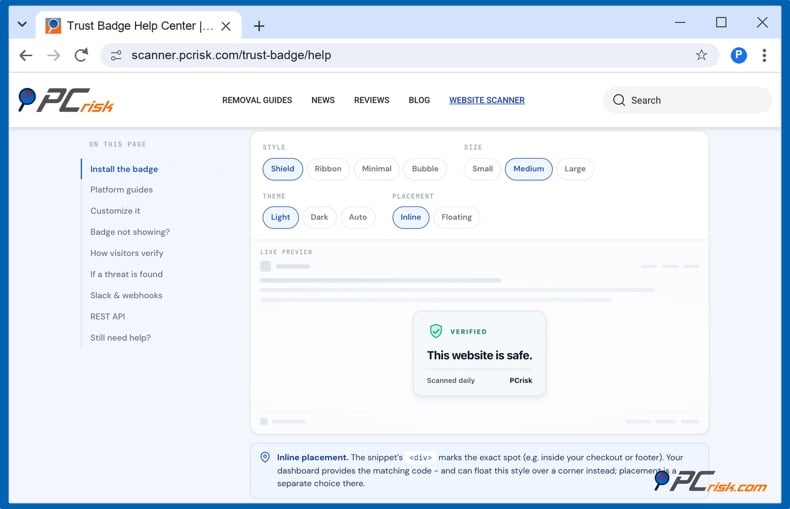Click the <div> code snippet text
This screenshot has width=790, height=509.
[x=421, y=458]
